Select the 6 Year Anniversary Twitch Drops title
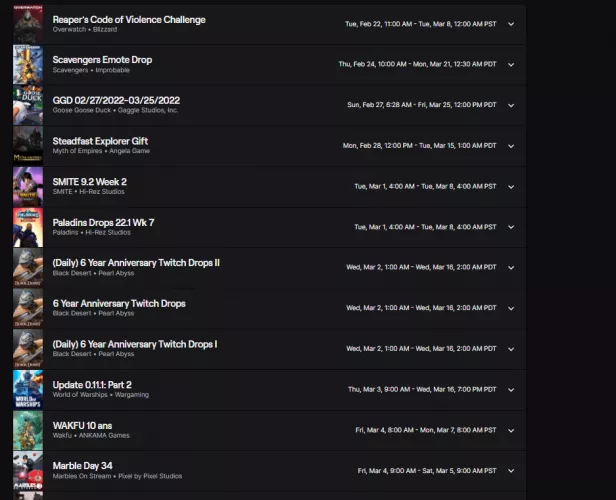This screenshot has height=500, width=616. tap(118, 303)
